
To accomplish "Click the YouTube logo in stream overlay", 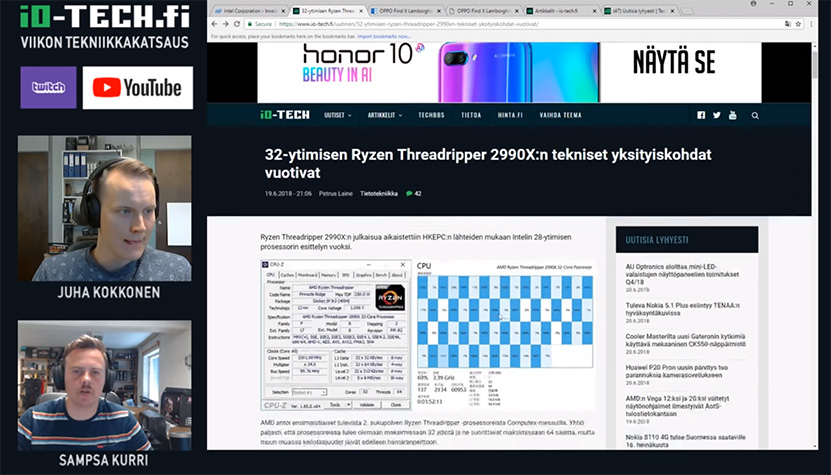I will click(138, 87).
